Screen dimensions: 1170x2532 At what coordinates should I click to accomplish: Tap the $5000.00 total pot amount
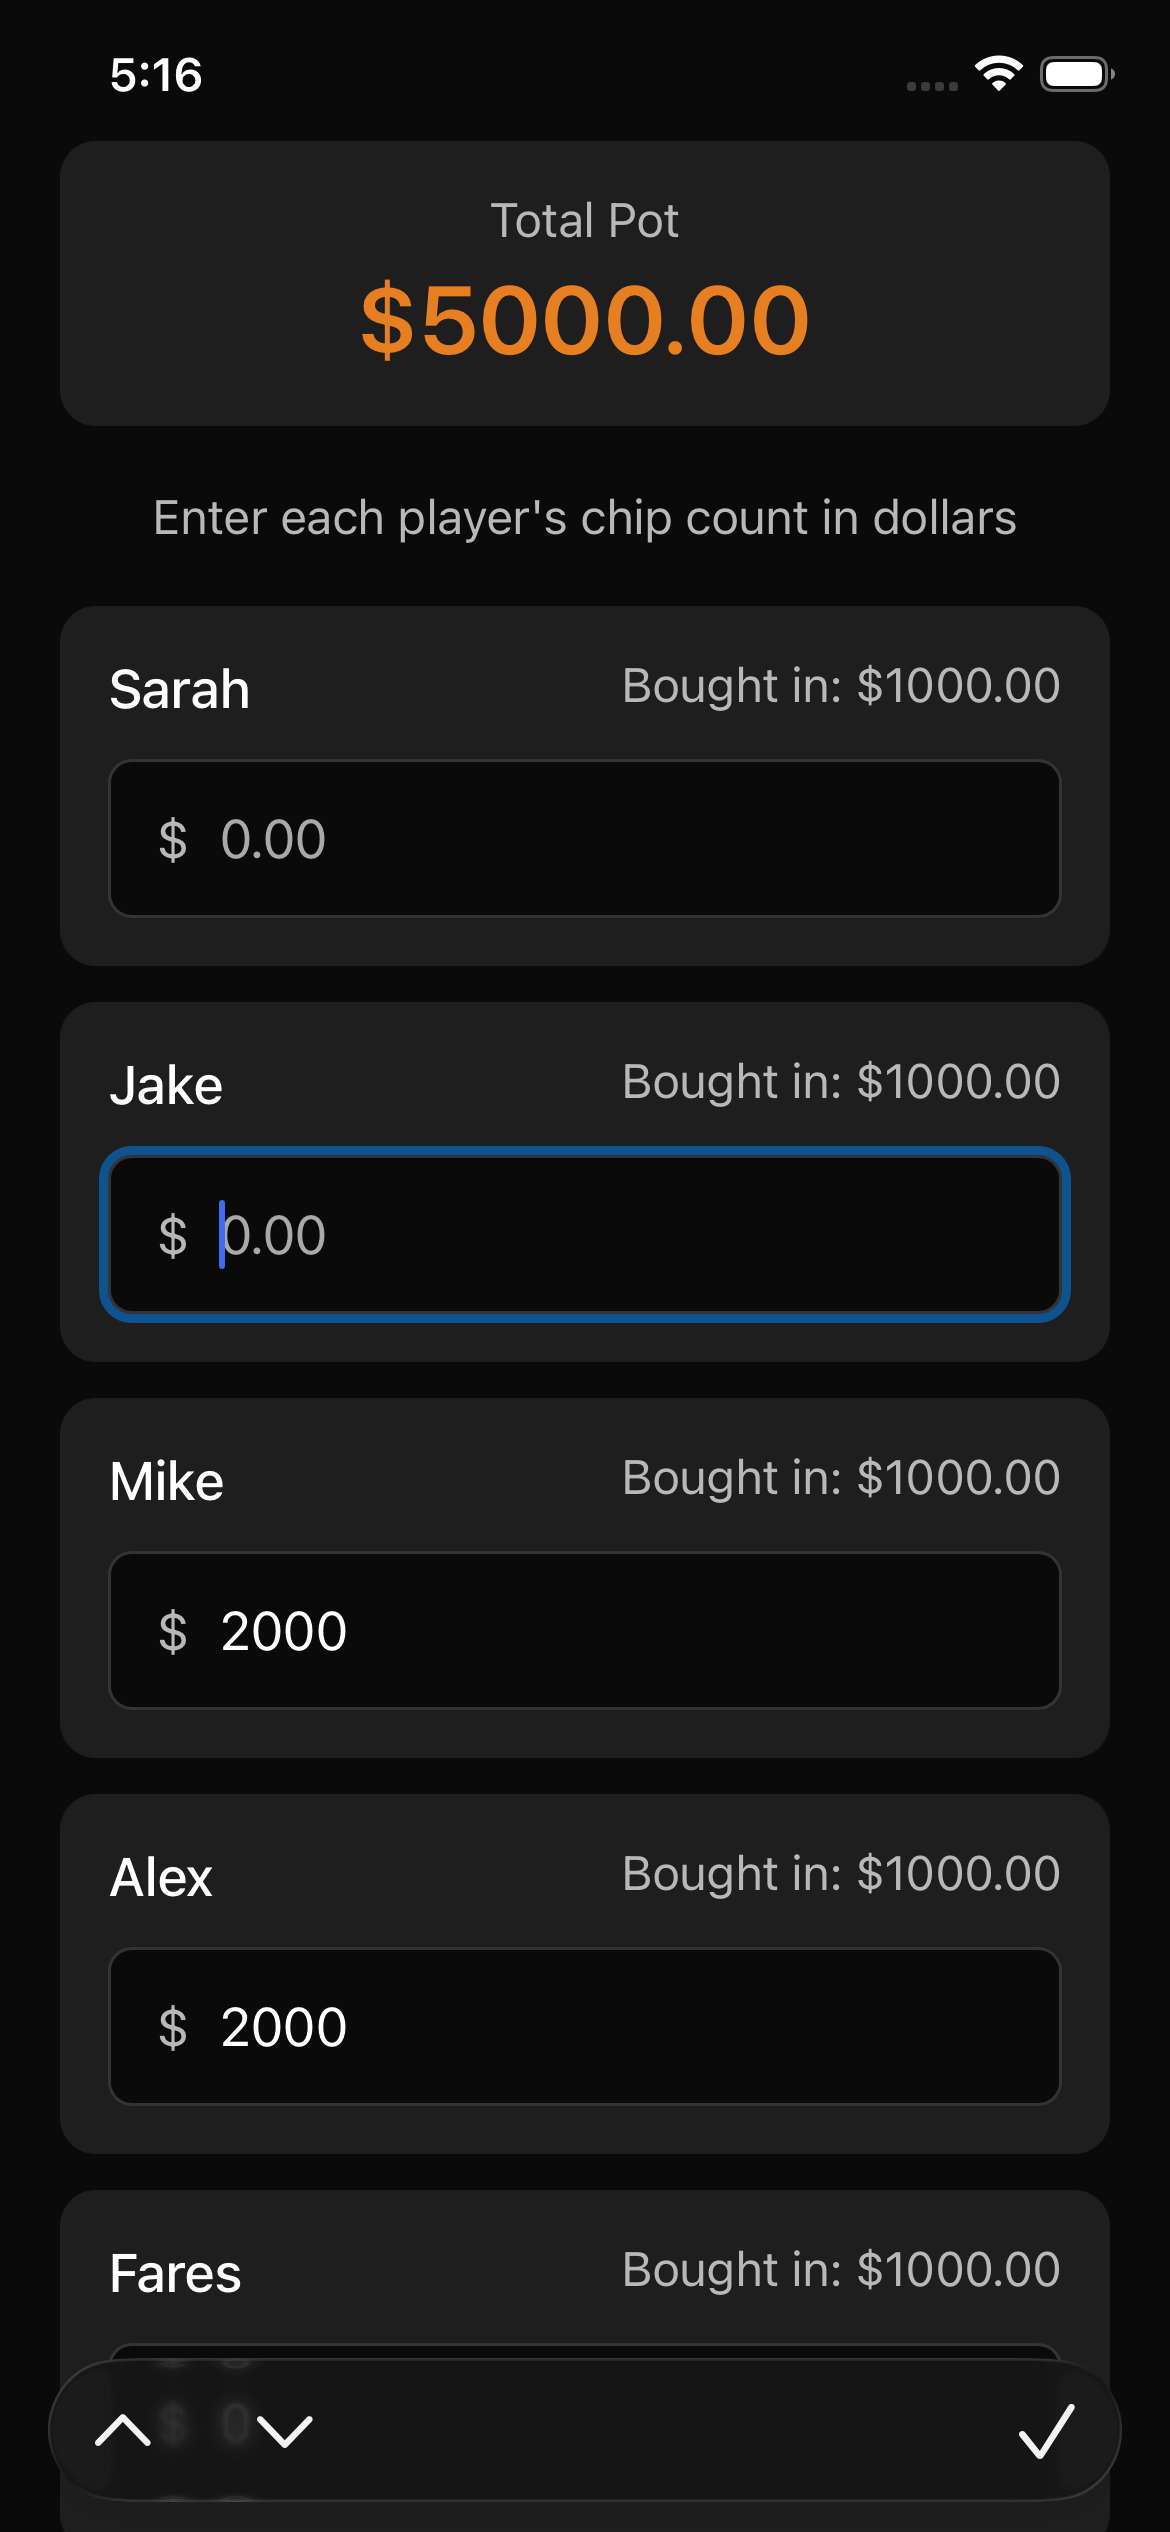[585, 320]
